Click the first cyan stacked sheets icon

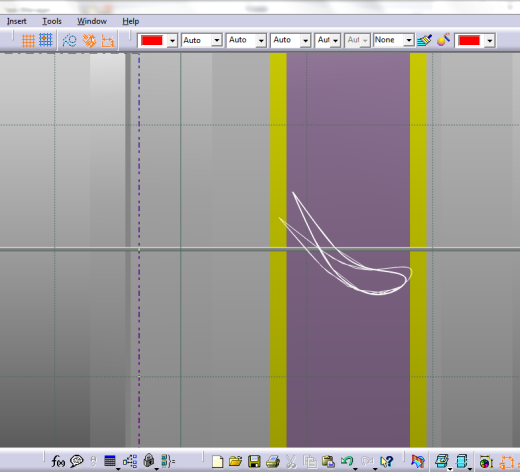442,461
